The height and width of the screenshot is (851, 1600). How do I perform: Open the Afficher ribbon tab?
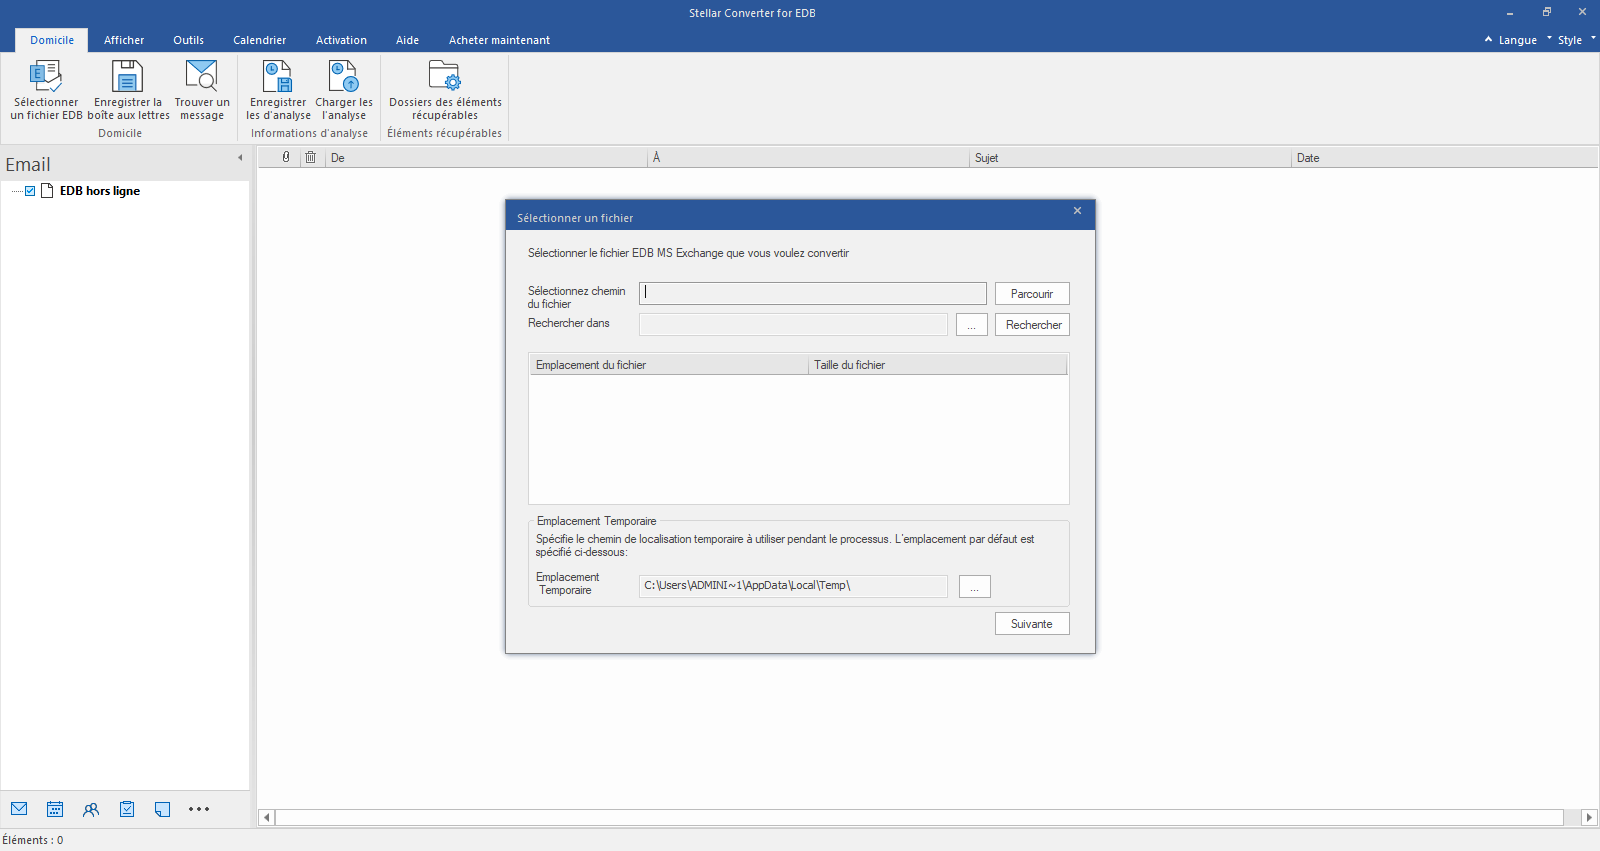[x=124, y=40]
